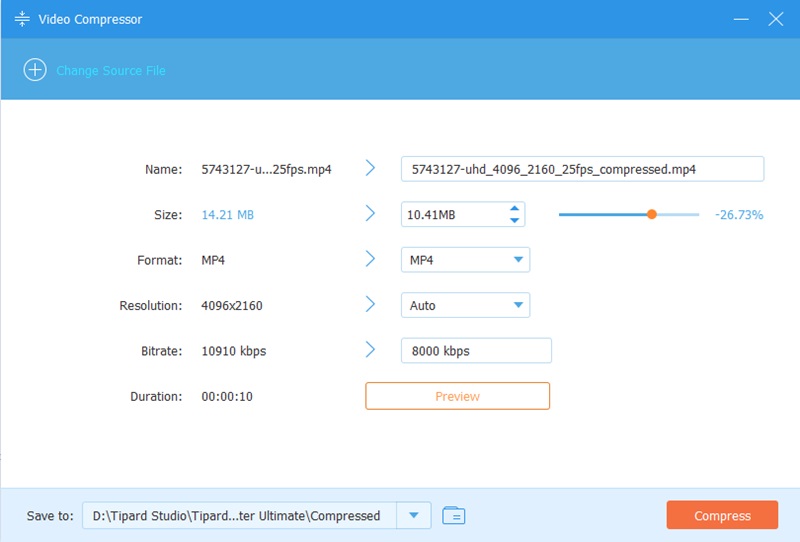Click the source bitrate 10910 kbps text
The image size is (800, 542).
click(234, 351)
